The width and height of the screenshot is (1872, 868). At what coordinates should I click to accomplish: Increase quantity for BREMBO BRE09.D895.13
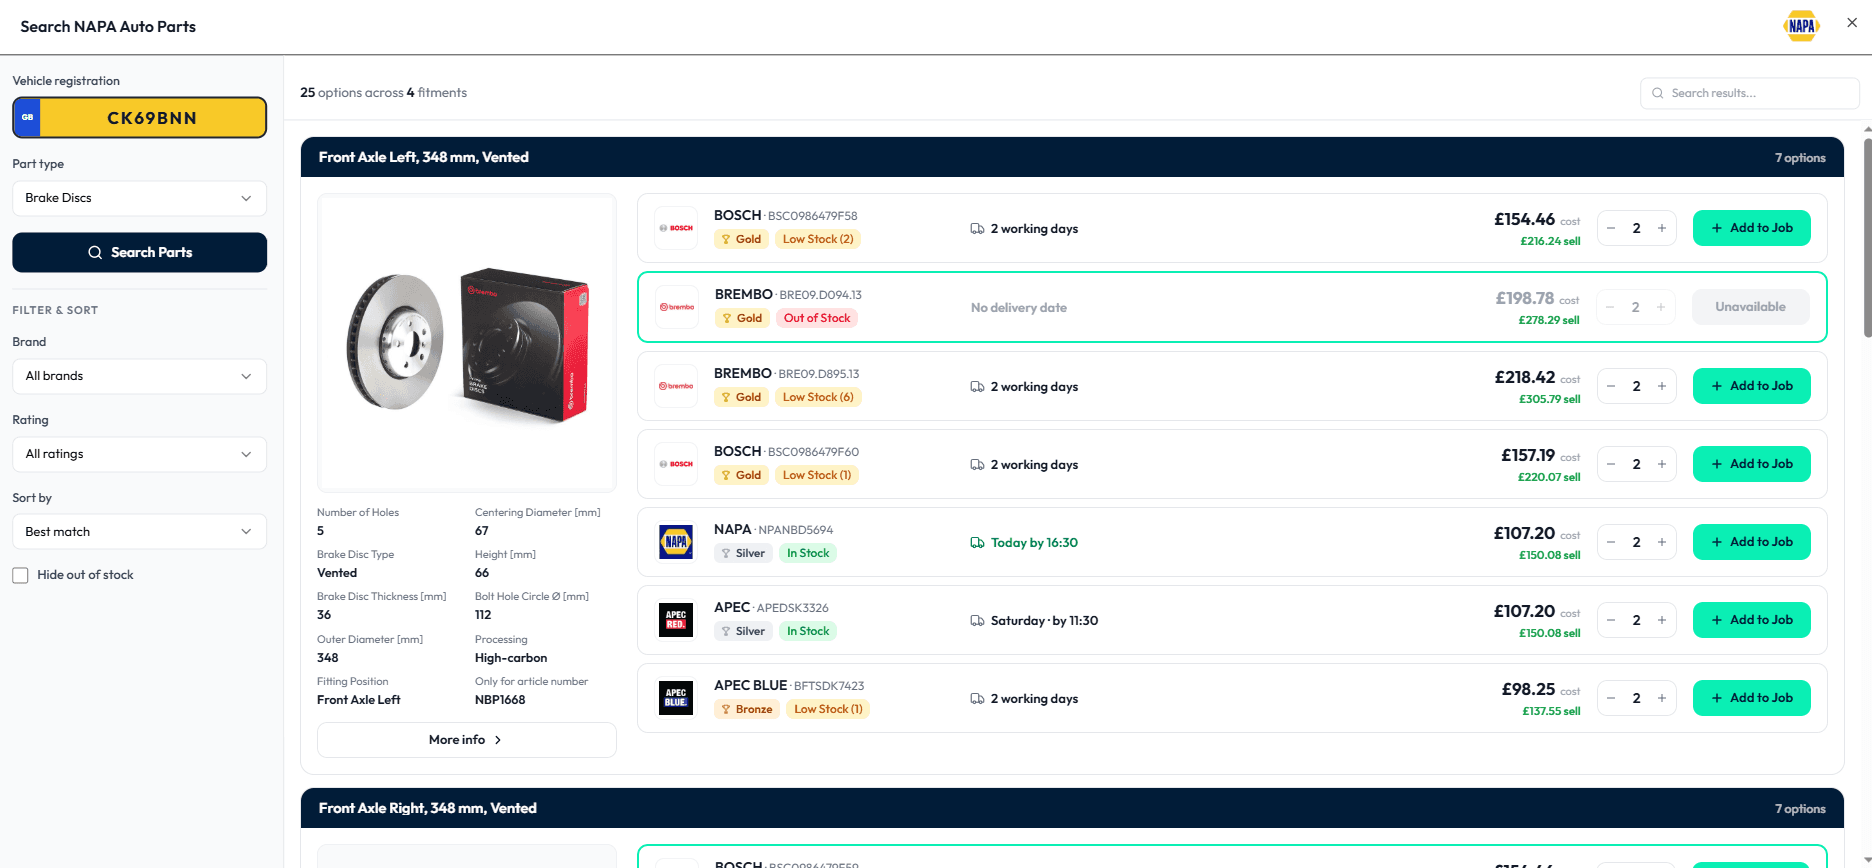tap(1662, 386)
